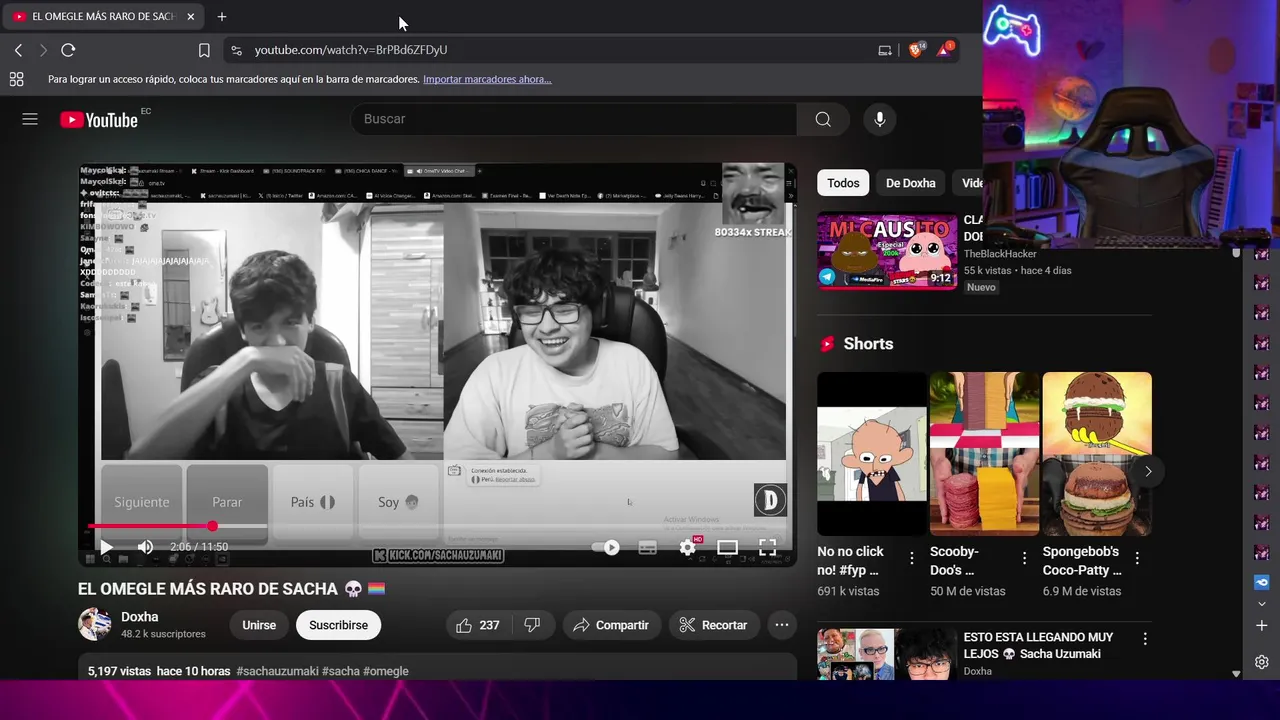Select the De Doxha filter chip
Screen dimensions: 1280x720
tap(911, 183)
